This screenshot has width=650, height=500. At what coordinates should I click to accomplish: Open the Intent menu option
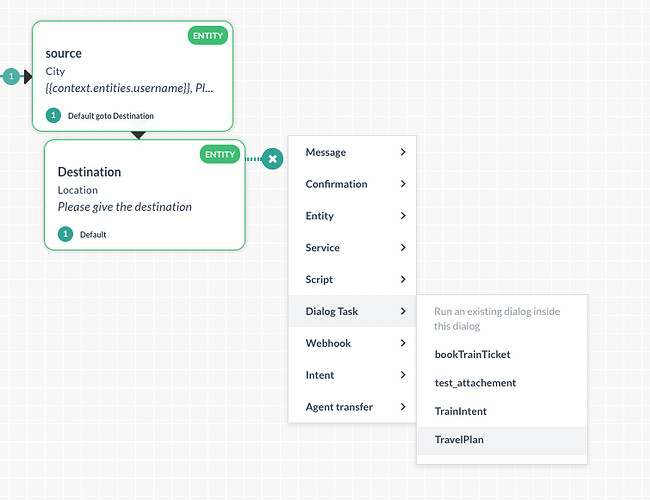[x=320, y=376]
